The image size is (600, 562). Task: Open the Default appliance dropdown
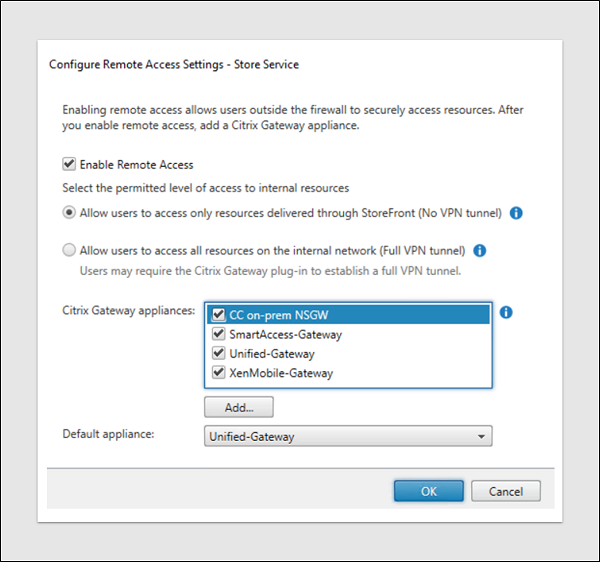(x=347, y=436)
